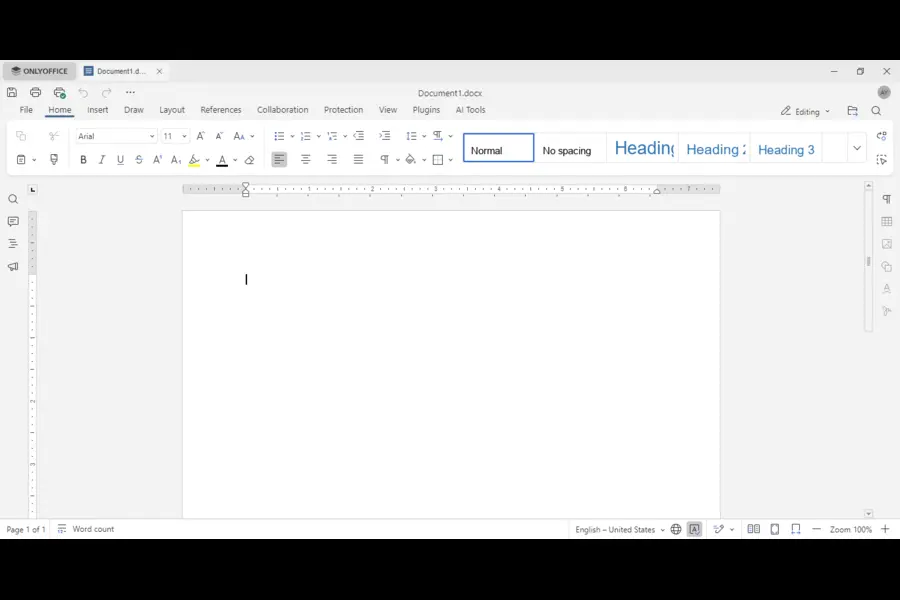Expand the Numbering list dropdown arrow
The image size is (900, 600).
319,137
